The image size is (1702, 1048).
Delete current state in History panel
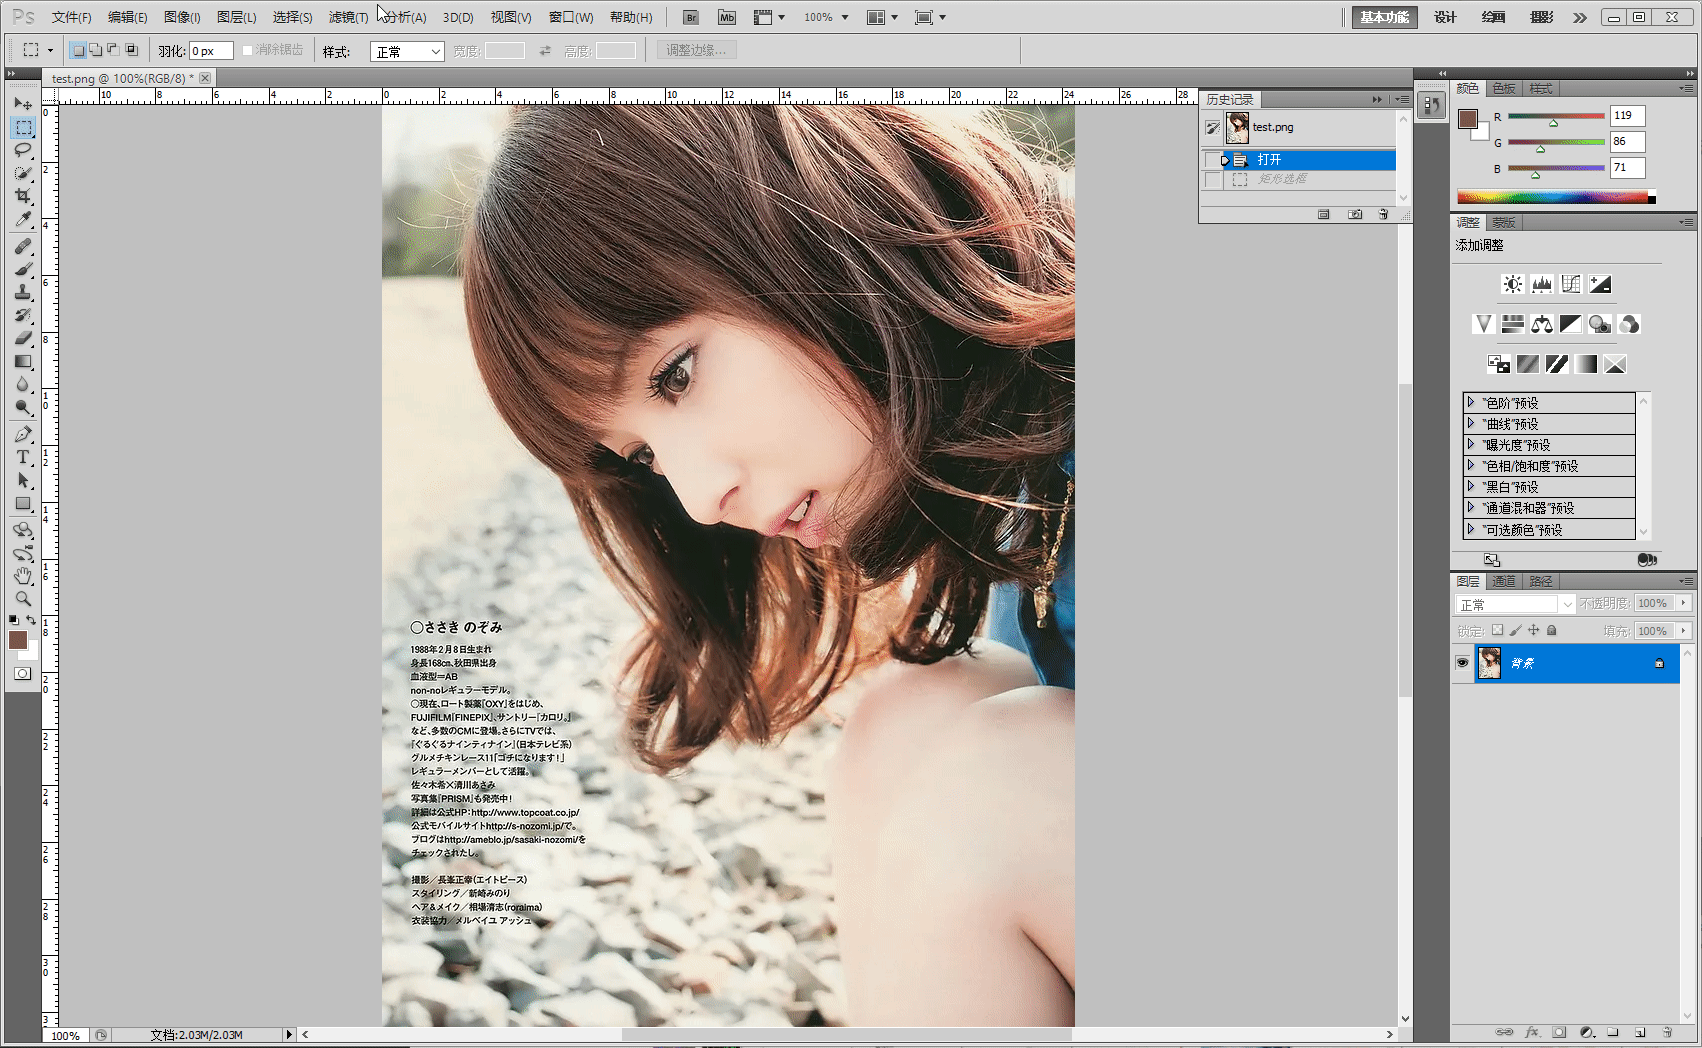click(x=1384, y=214)
